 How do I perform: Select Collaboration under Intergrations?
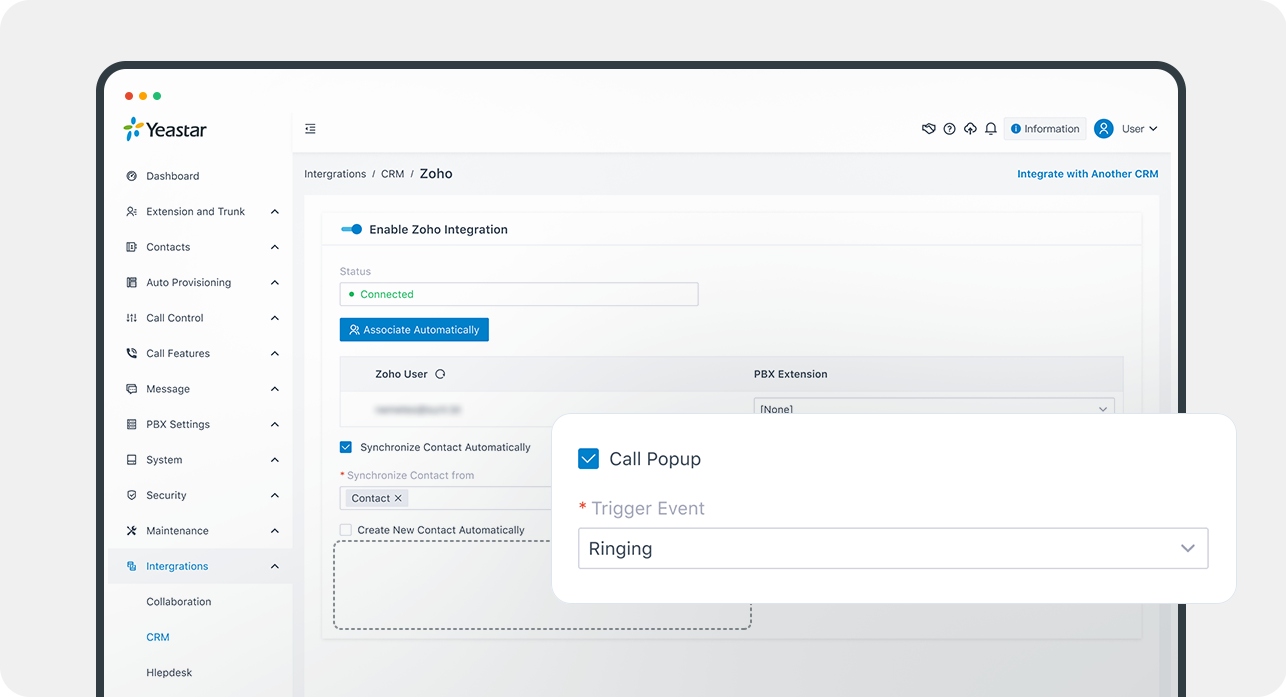click(x=179, y=602)
